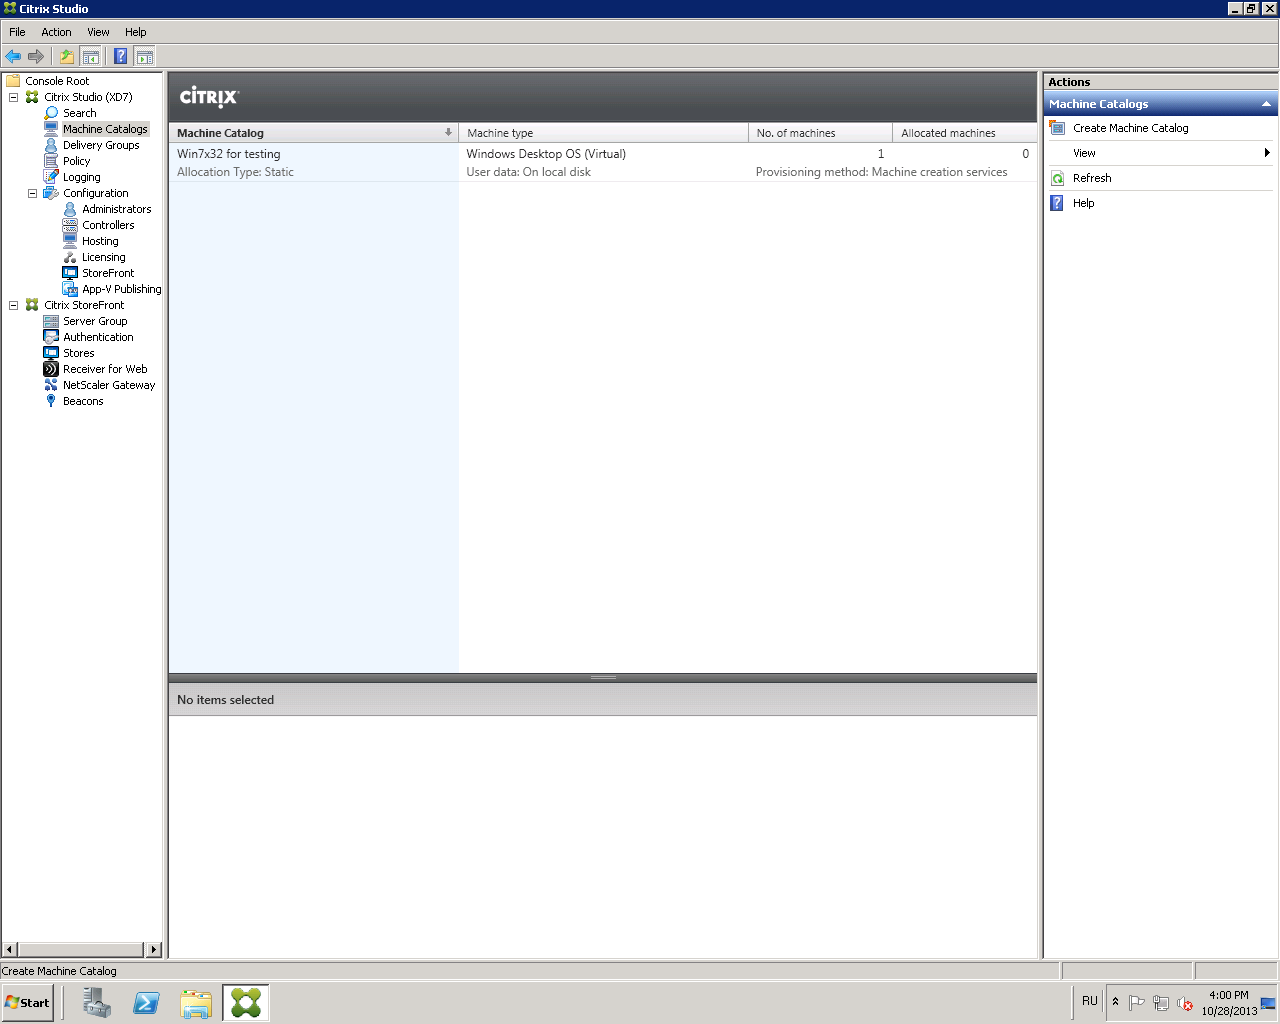The image size is (1280, 1024).
Task: Click the Create Machine Catalog icon in Actions
Action: coord(1057,128)
